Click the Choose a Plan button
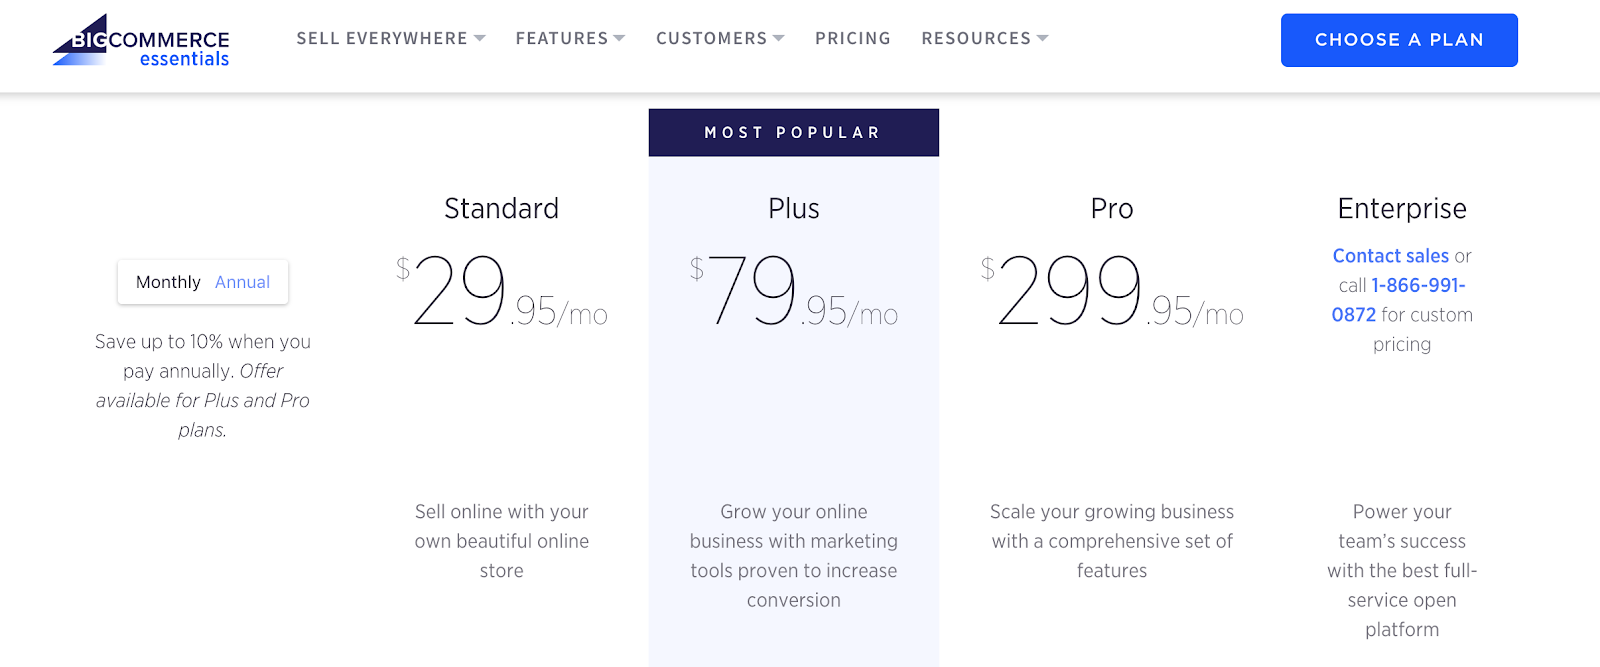This screenshot has width=1600, height=667. point(1399,40)
